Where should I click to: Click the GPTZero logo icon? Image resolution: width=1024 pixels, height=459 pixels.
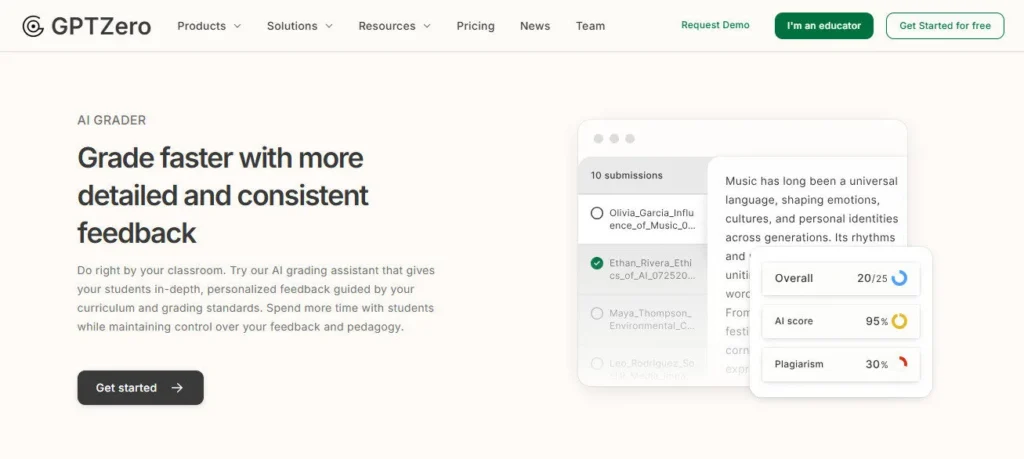coord(33,26)
